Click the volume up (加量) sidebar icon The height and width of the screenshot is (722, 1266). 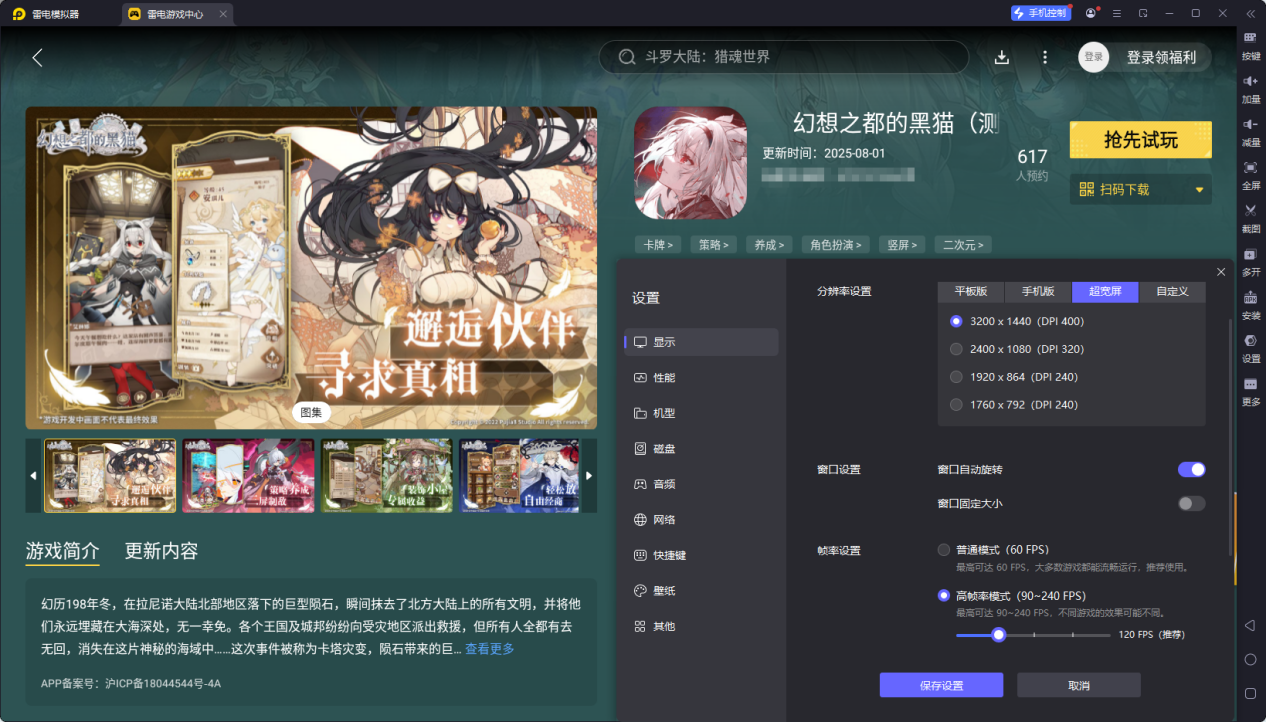point(1250,87)
